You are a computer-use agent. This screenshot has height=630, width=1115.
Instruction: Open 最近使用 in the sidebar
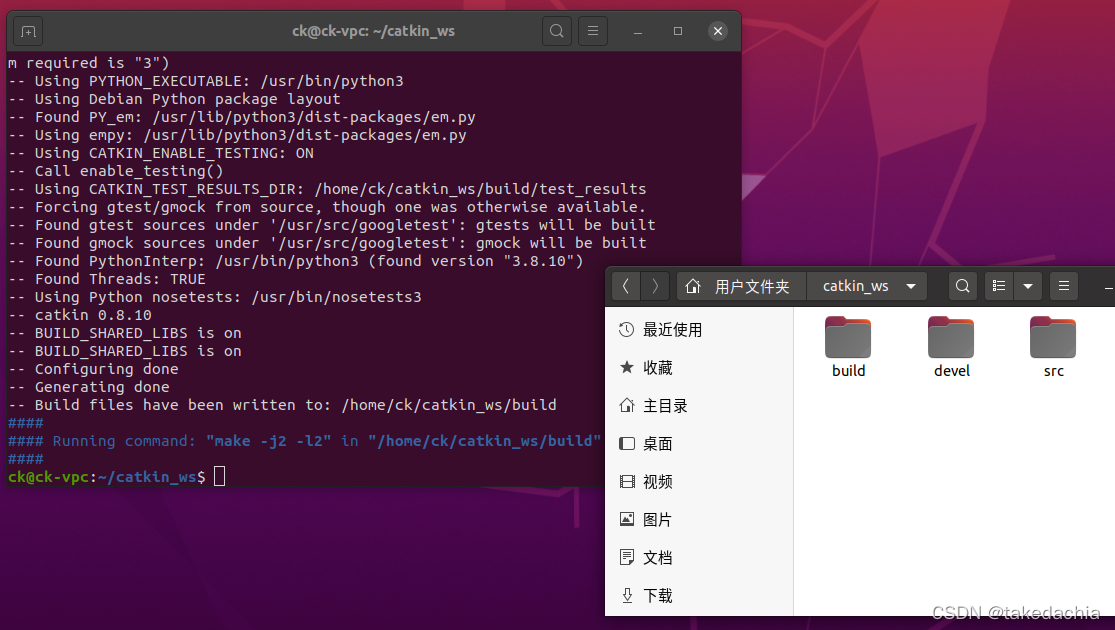pos(672,330)
